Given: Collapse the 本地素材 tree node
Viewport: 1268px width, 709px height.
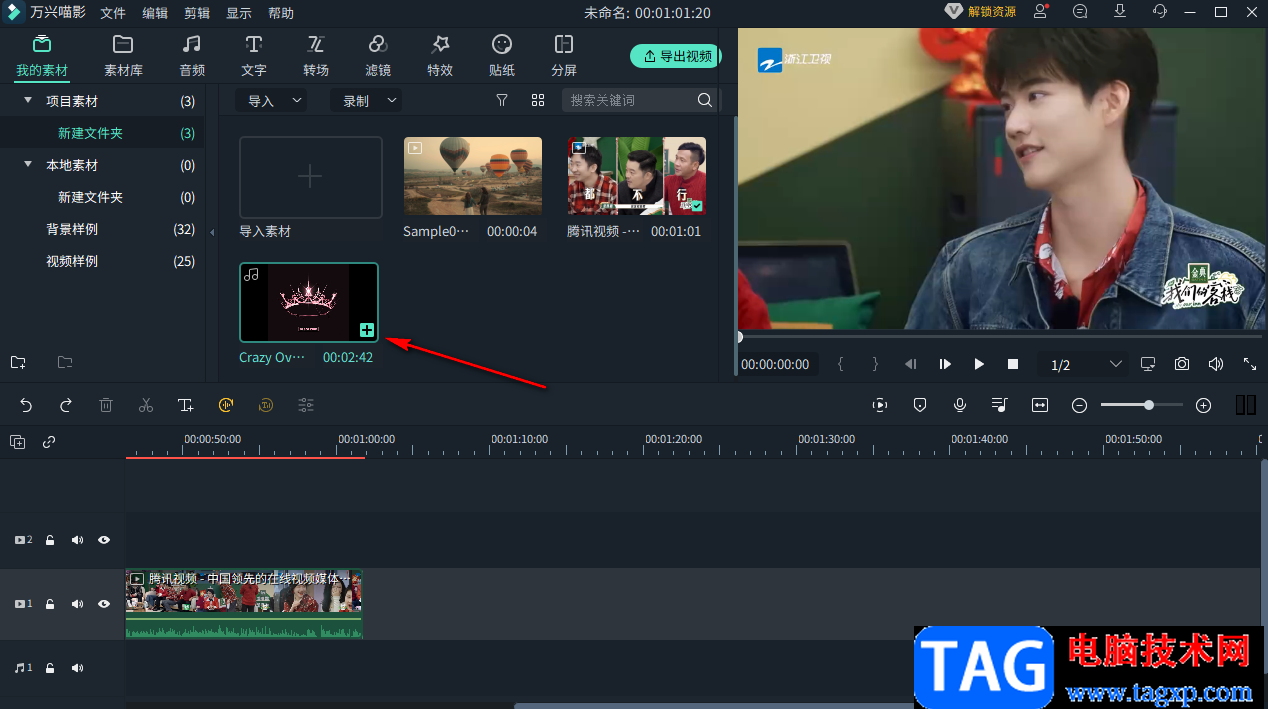Looking at the screenshot, I should tap(28, 165).
